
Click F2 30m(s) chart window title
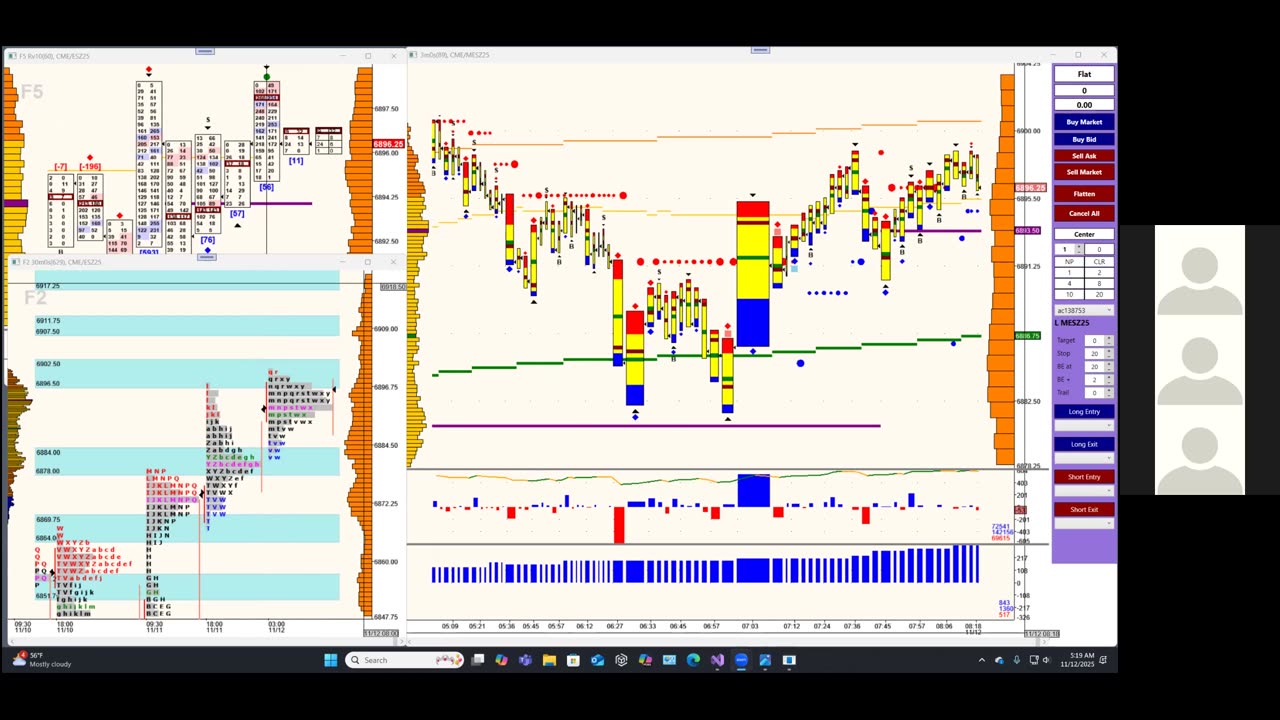(x=61, y=262)
